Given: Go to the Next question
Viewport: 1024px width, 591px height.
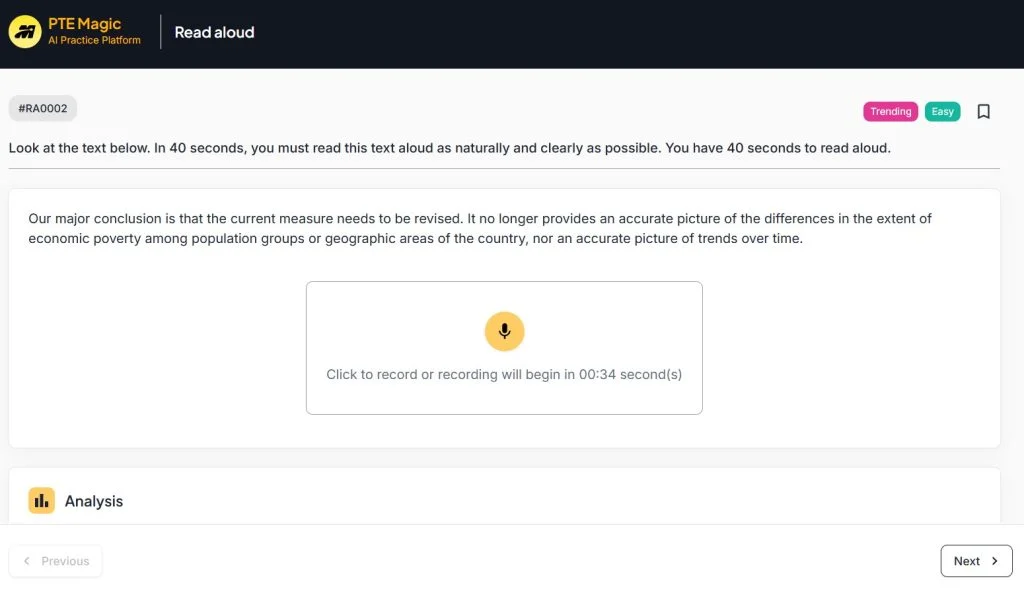Looking at the screenshot, I should point(975,561).
